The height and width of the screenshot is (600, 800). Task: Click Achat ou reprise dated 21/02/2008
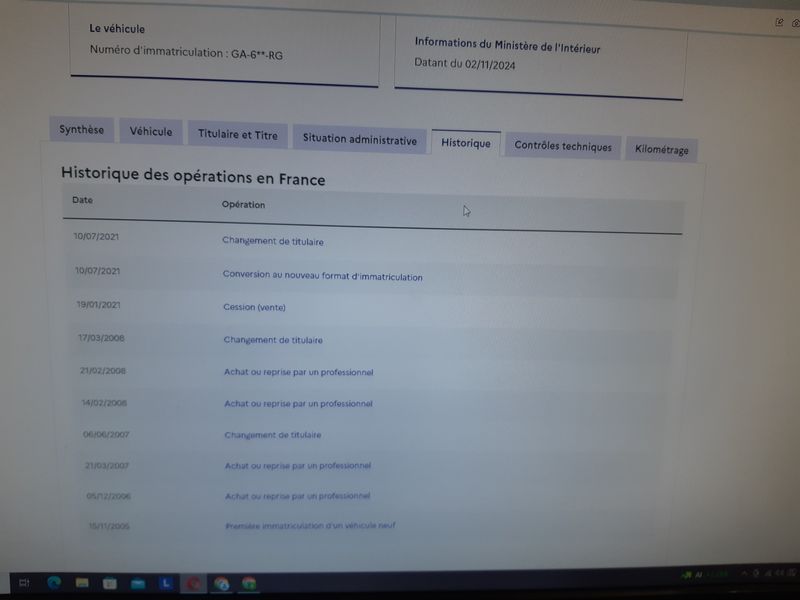tap(298, 372)
